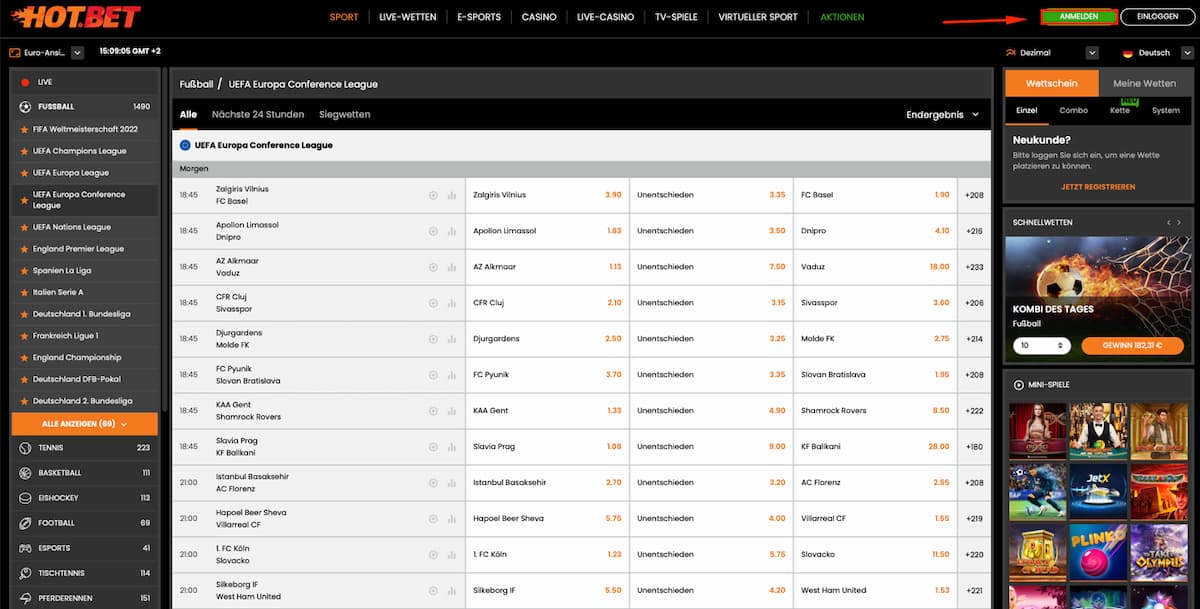Click the table tennis icon beside TISCHTENNIS
The height and width of the screenshot is (609, 1200).
(25, 573)
